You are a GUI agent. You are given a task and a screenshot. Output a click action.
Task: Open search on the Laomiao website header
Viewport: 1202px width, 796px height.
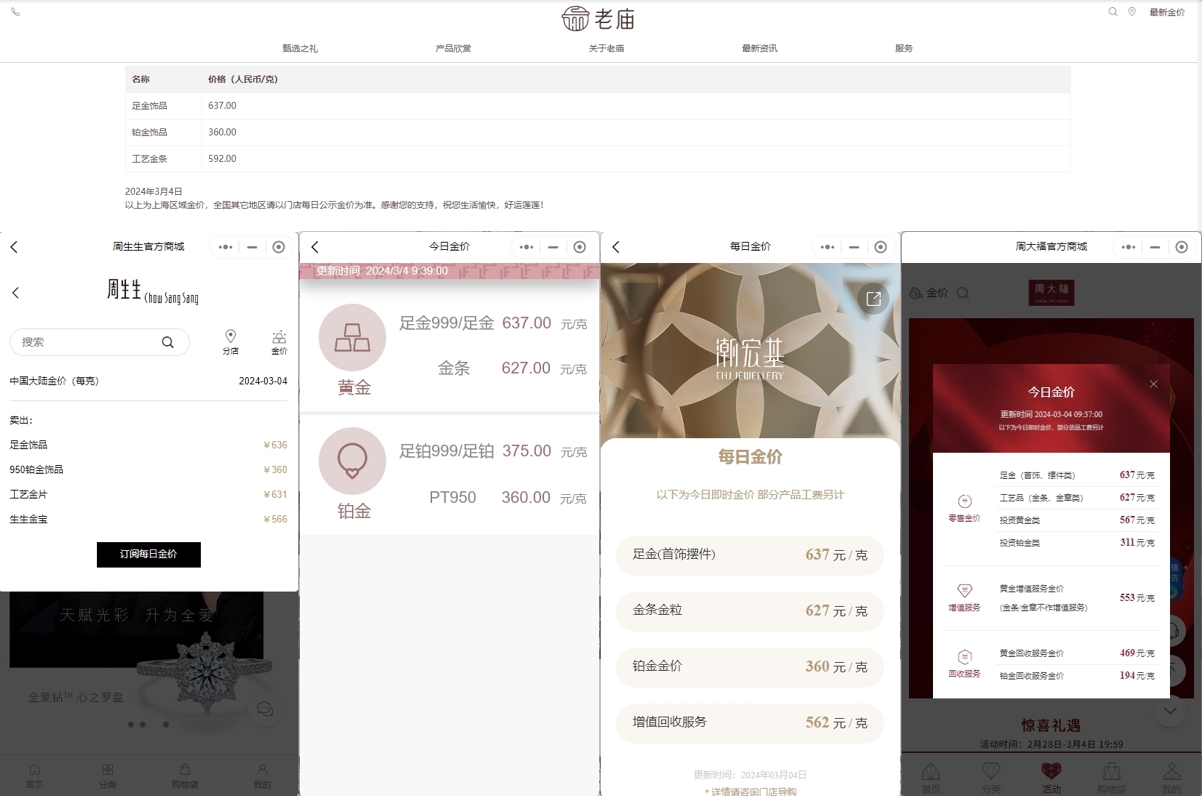[x=1112, y=12]
